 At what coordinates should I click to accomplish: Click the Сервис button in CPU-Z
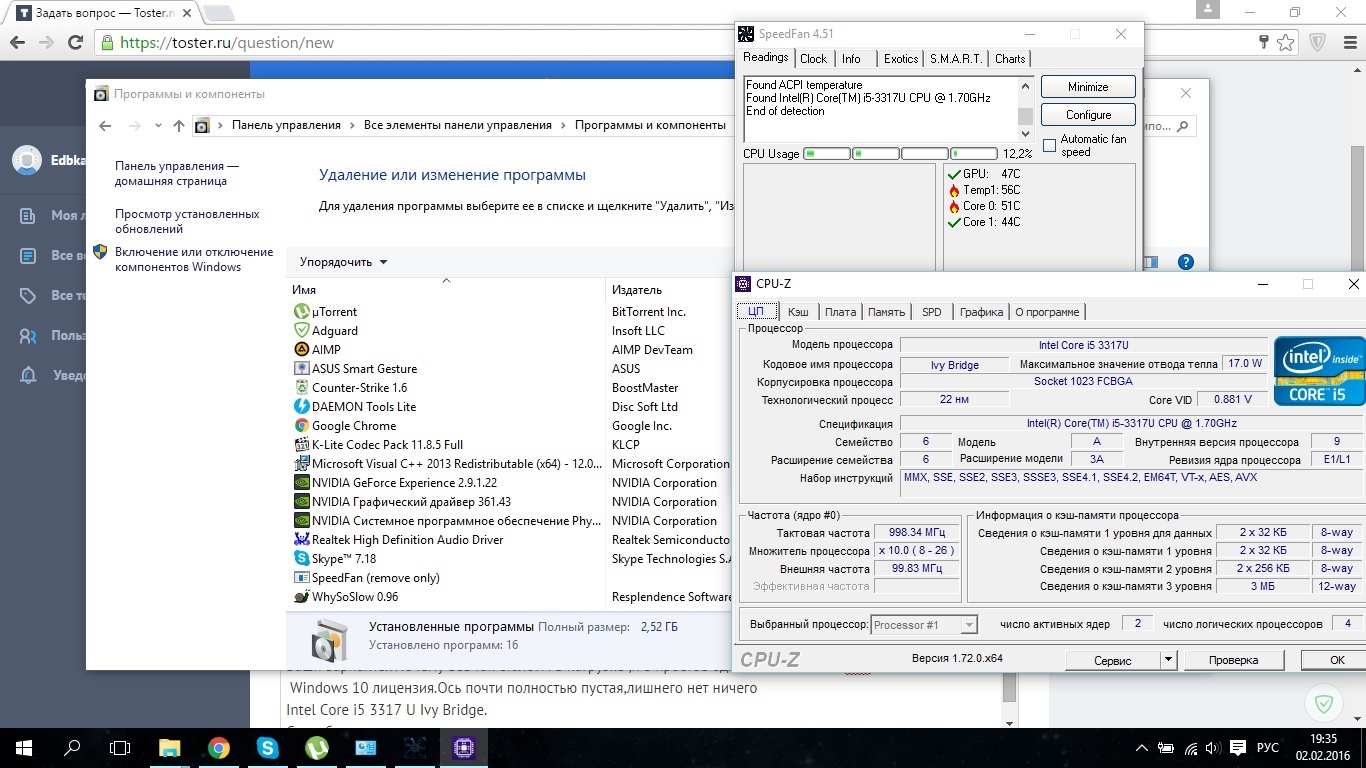pyautogui.click(x=1112, y=660)
